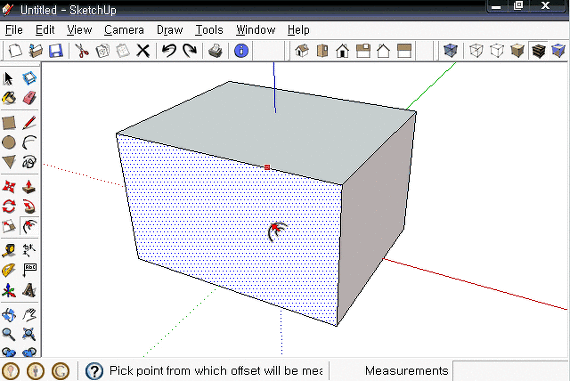Select the Text label tool
This screenshot has width=570, height=381.
29,270
